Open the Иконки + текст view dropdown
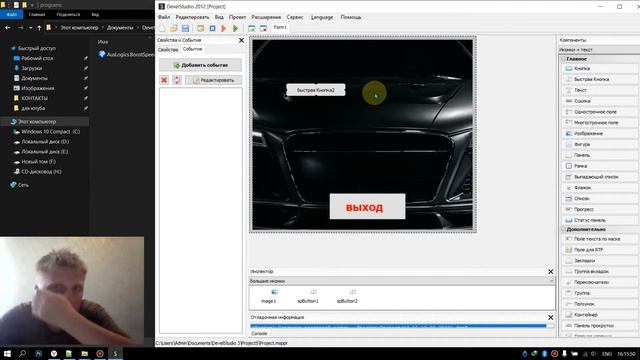 point(599,50)
